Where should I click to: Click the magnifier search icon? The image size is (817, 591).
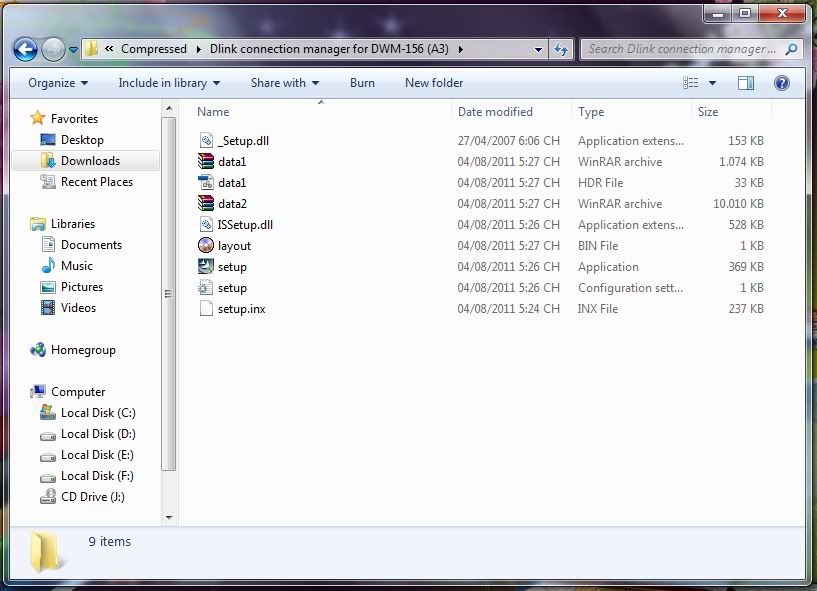(x=791, y=50)
